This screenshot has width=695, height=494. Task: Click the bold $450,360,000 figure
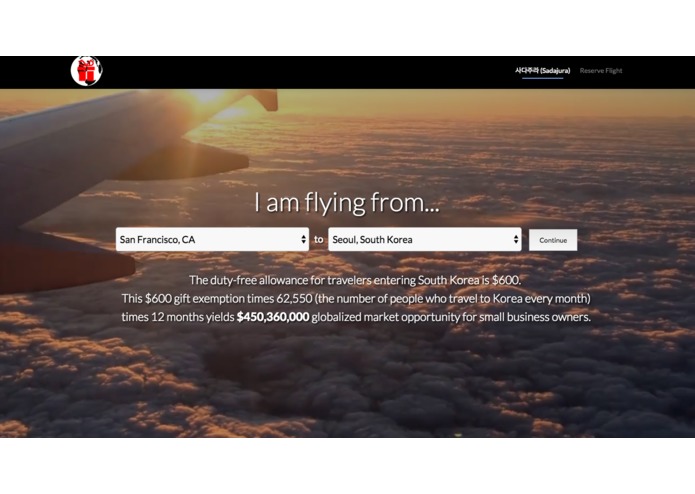[x=273, y=317]
